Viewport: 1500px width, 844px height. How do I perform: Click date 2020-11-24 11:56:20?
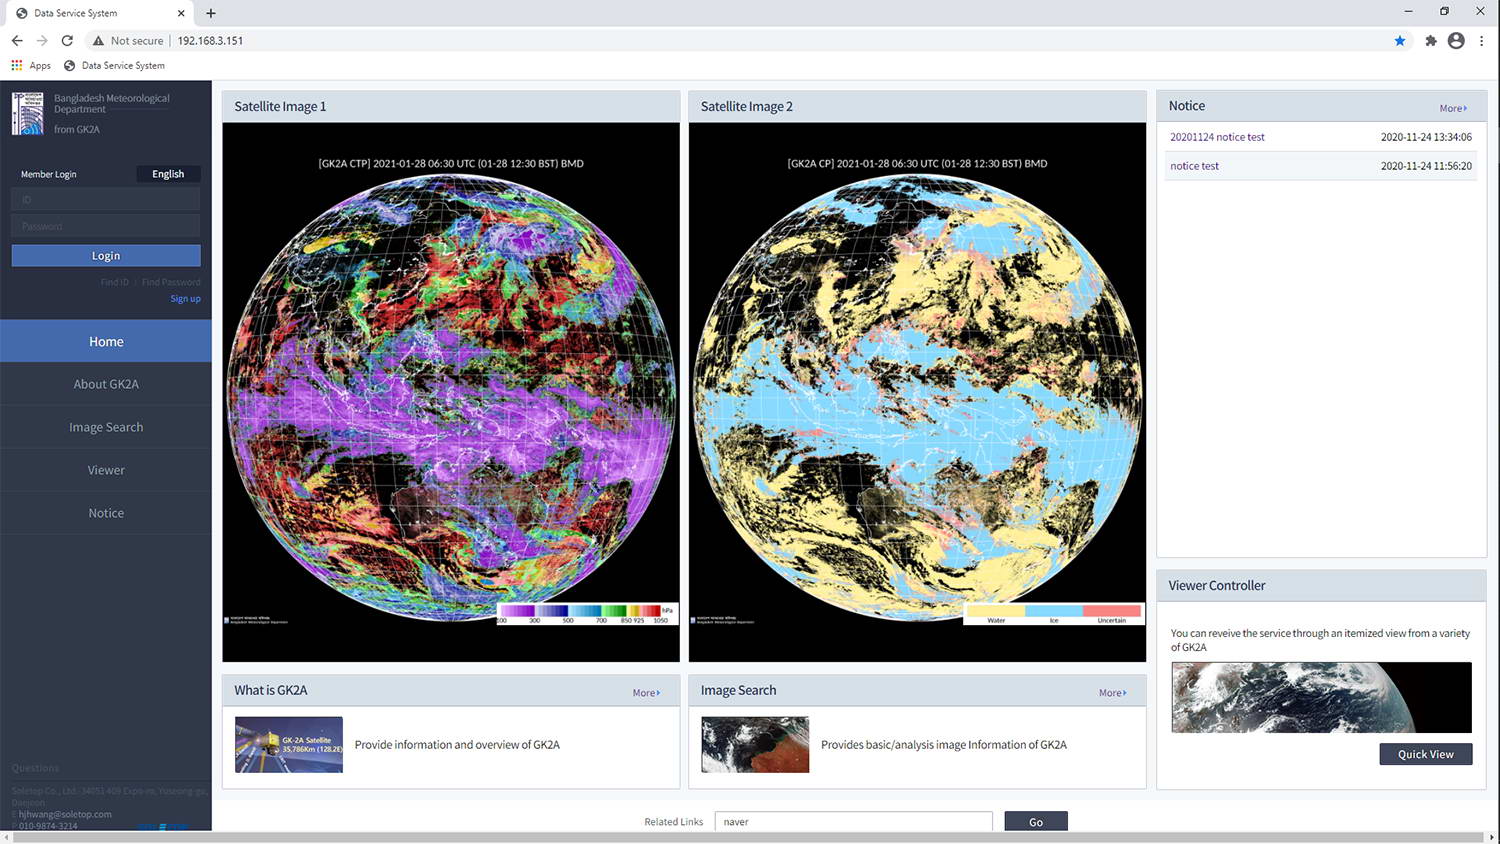pyautogui.click(x=1426, y=166)
